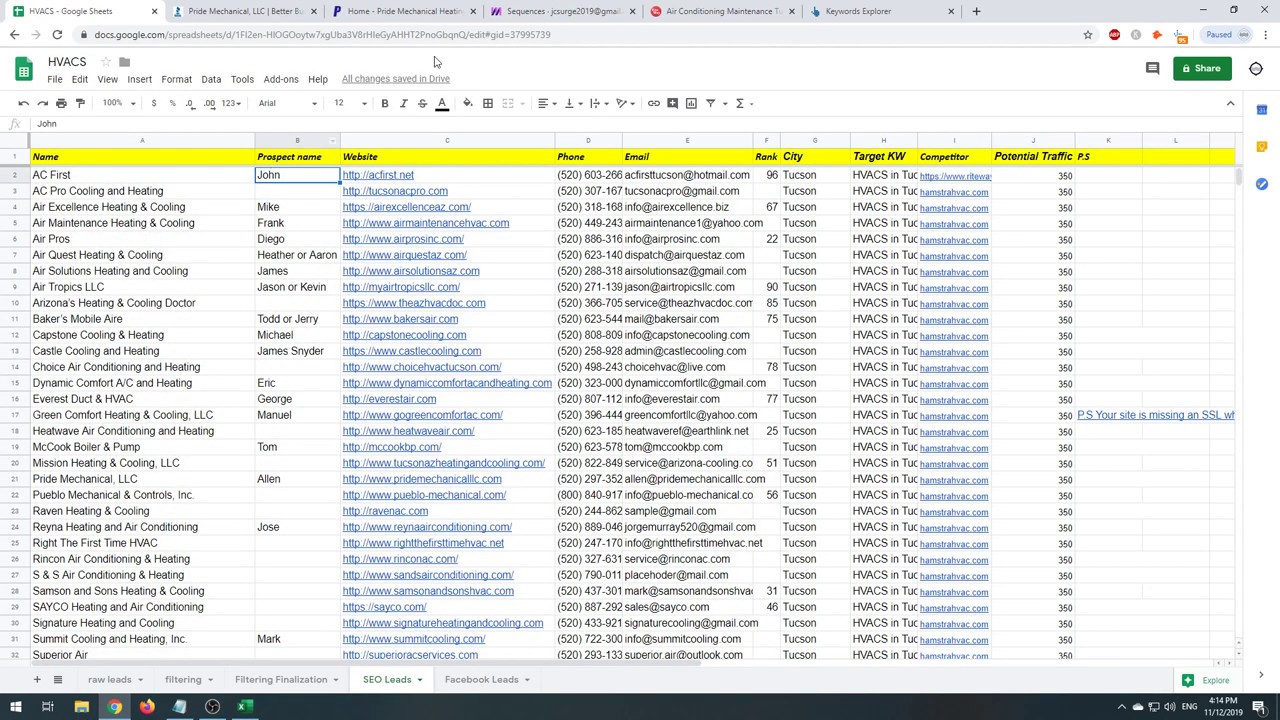Viewport: 1280px width, 720px height.
Task: Open Excel from the Windows taskbar
Action: click(x=243, y=707)
